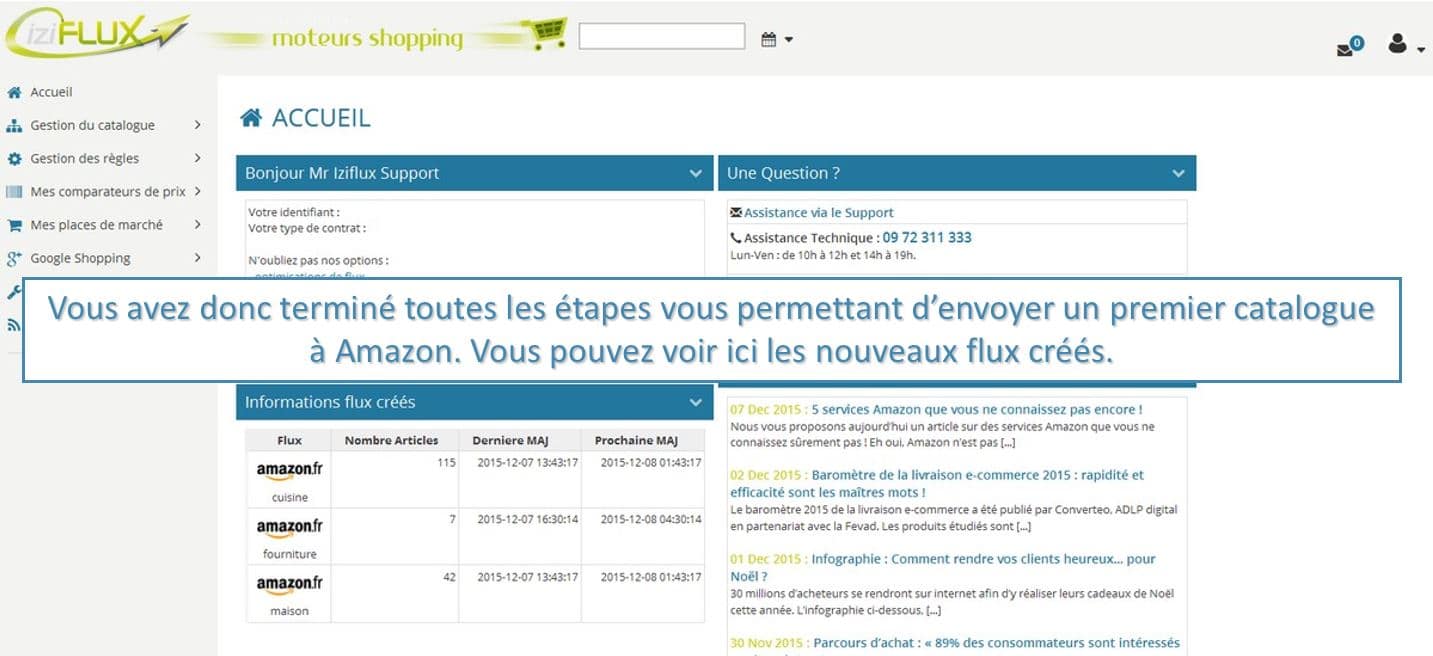This screenshot has width=1433, height=656.
Task: Click the Mes comparateurs de prix barcode icon
Action: 14,191
